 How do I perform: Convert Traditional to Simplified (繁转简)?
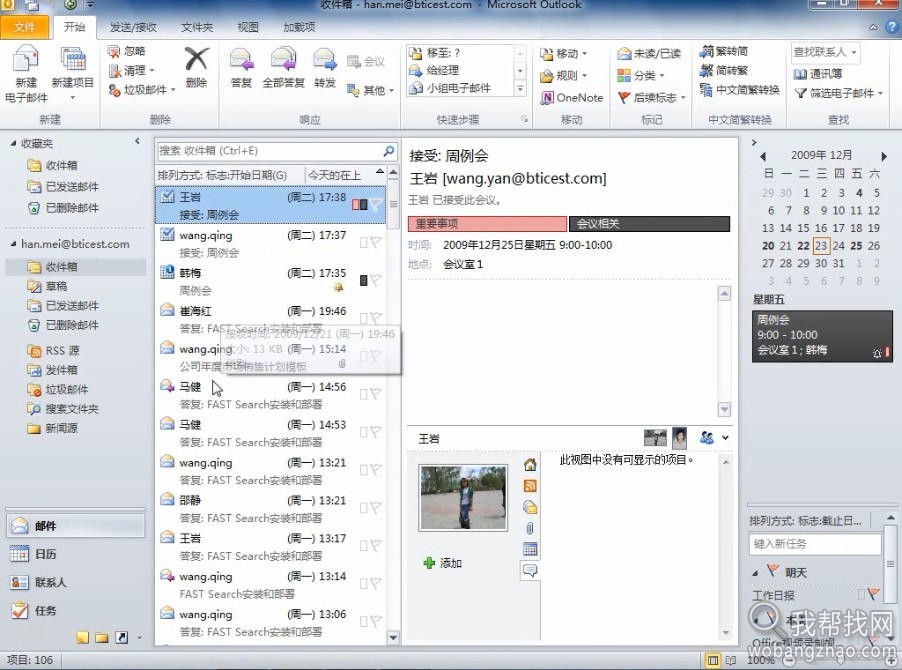(x=724, y=51)
